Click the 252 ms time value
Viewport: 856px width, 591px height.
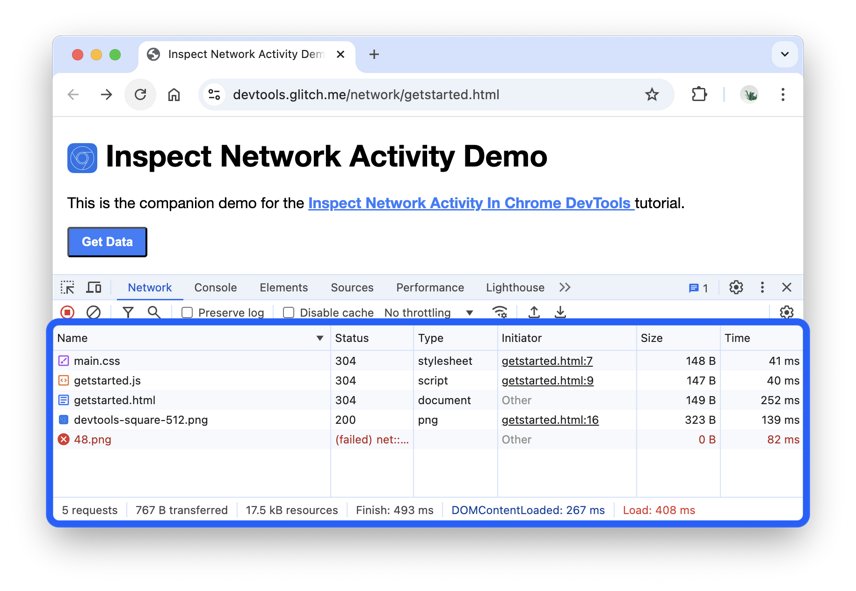pyautogui.click(x=780, y=400)
